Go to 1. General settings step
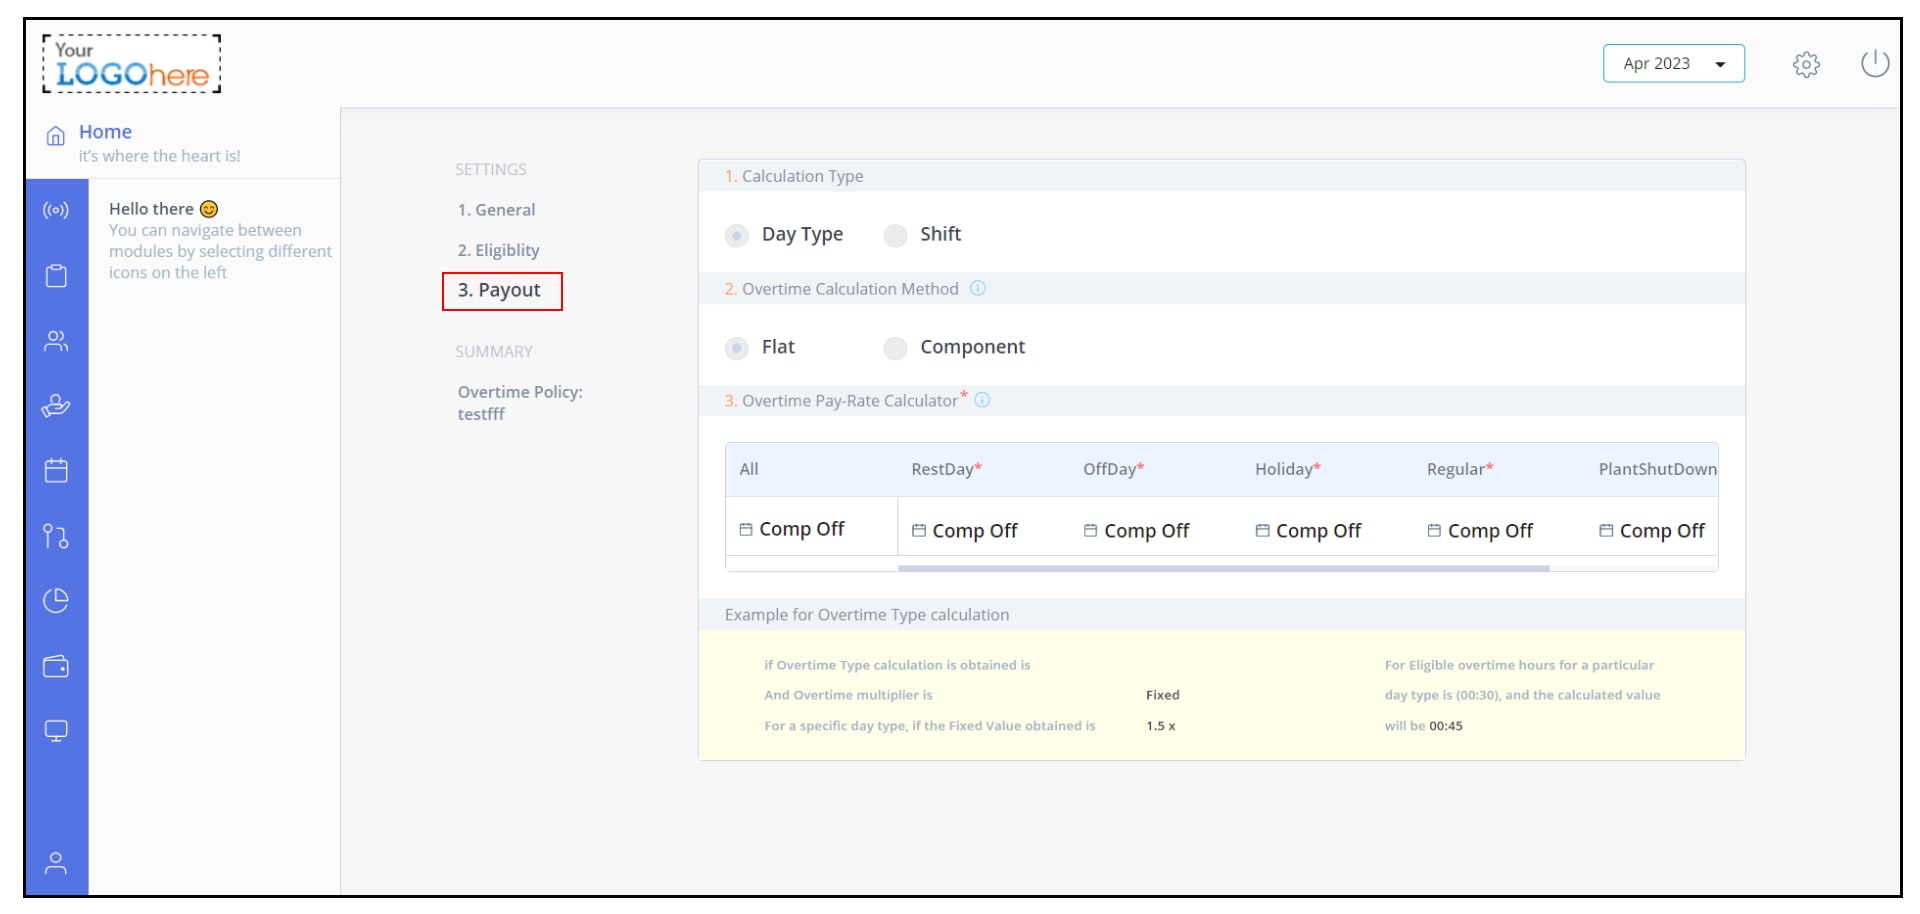This screenshot has height=914, width=1920. [x=497, y=210]
